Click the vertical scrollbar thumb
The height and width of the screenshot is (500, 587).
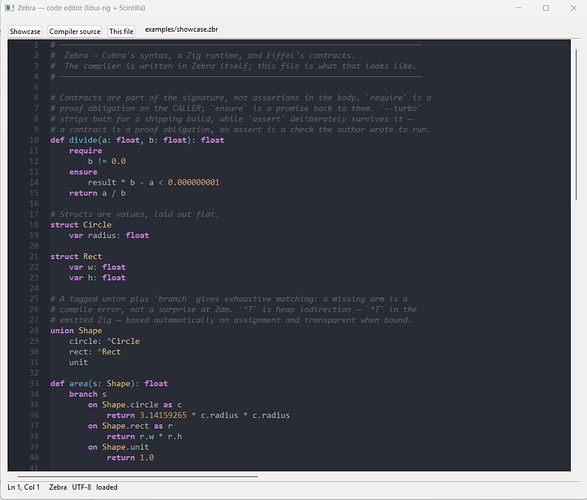pos(576,125)
